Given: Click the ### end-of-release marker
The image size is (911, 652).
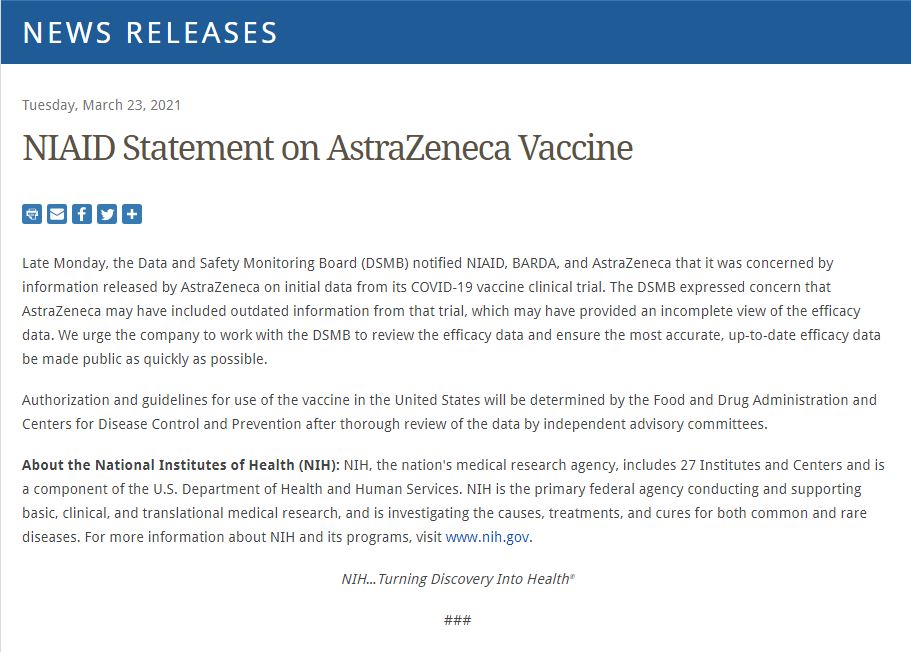Looking at the screenshot, I should [457, 620].
